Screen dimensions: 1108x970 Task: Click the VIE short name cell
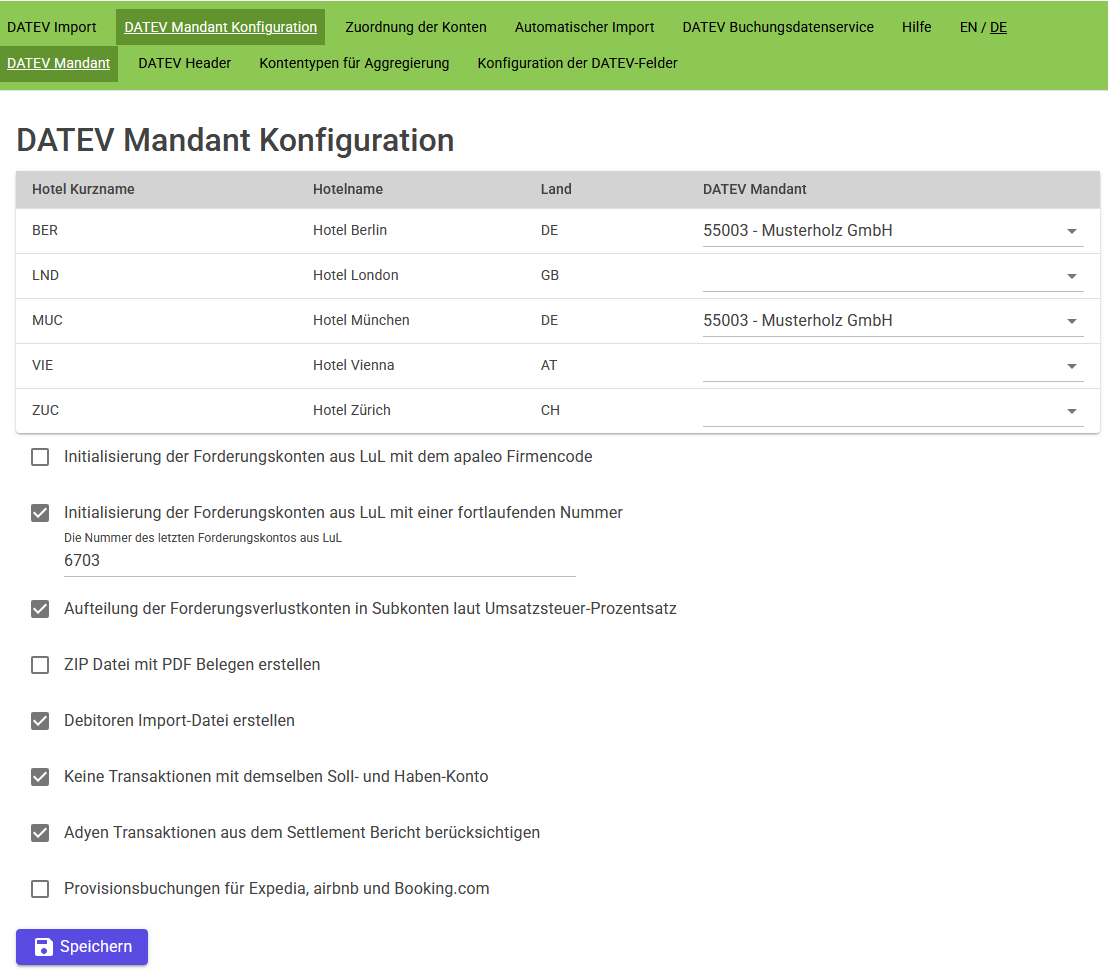point(42,365)
